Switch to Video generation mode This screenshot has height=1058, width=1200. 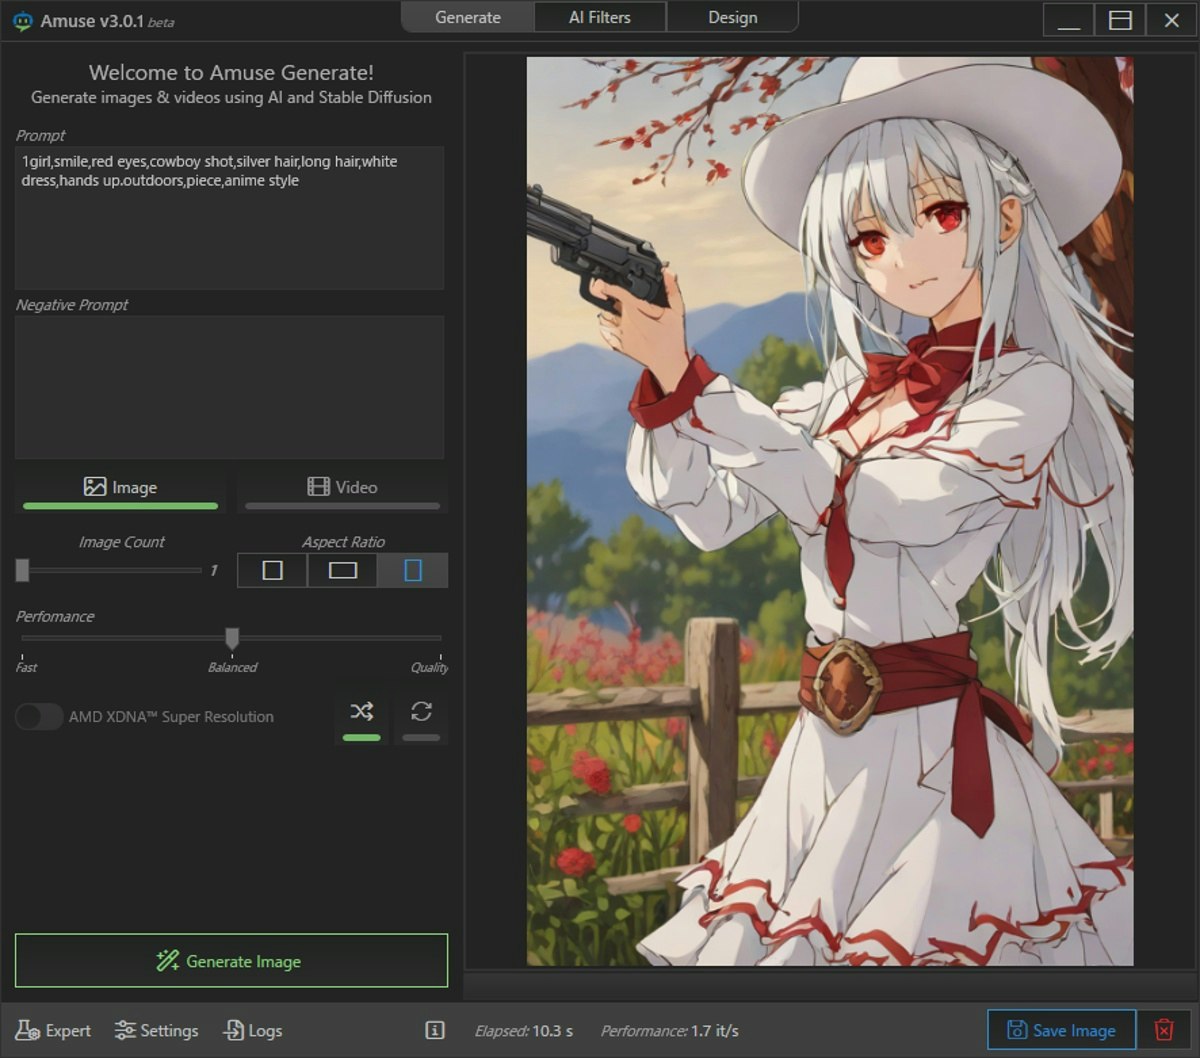click(342, 488)
